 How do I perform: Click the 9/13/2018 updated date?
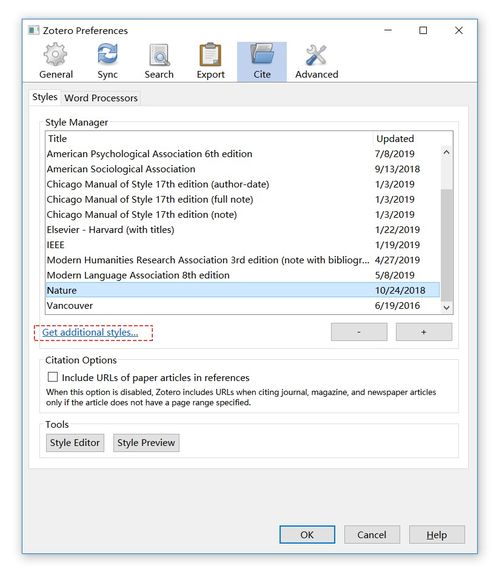(397, 169)
